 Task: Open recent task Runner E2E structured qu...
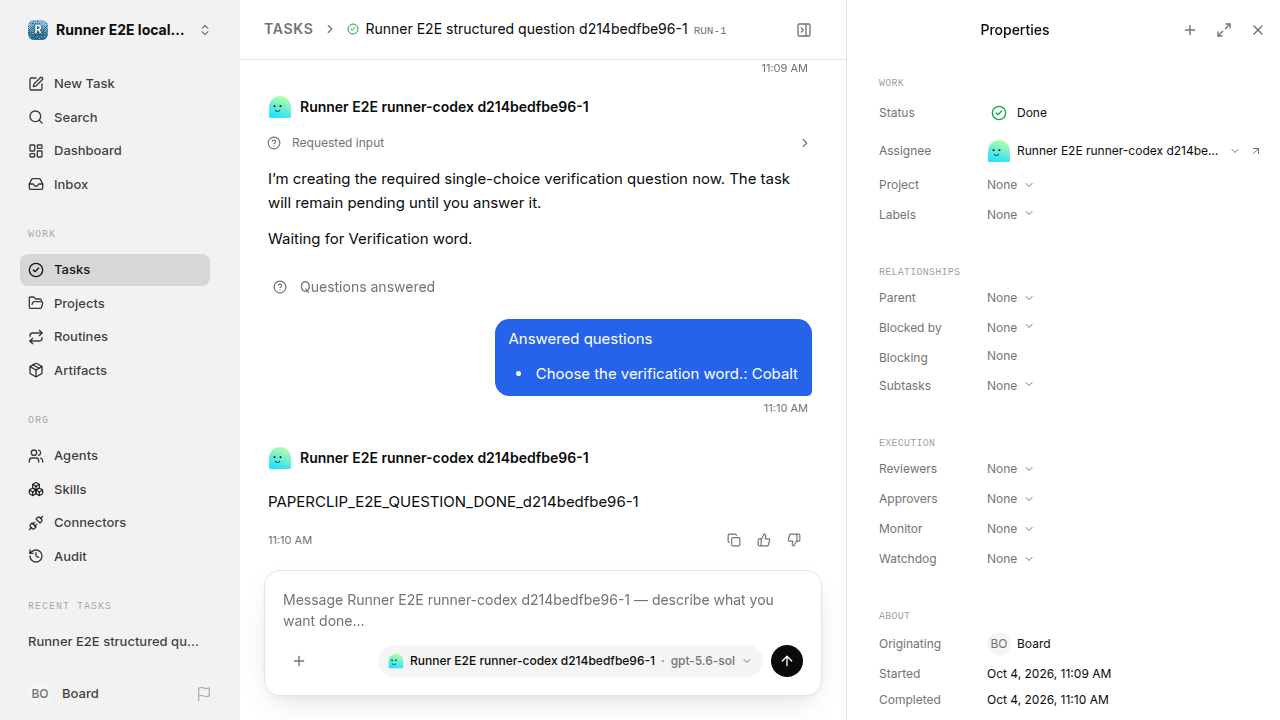[x=115, y=642]
